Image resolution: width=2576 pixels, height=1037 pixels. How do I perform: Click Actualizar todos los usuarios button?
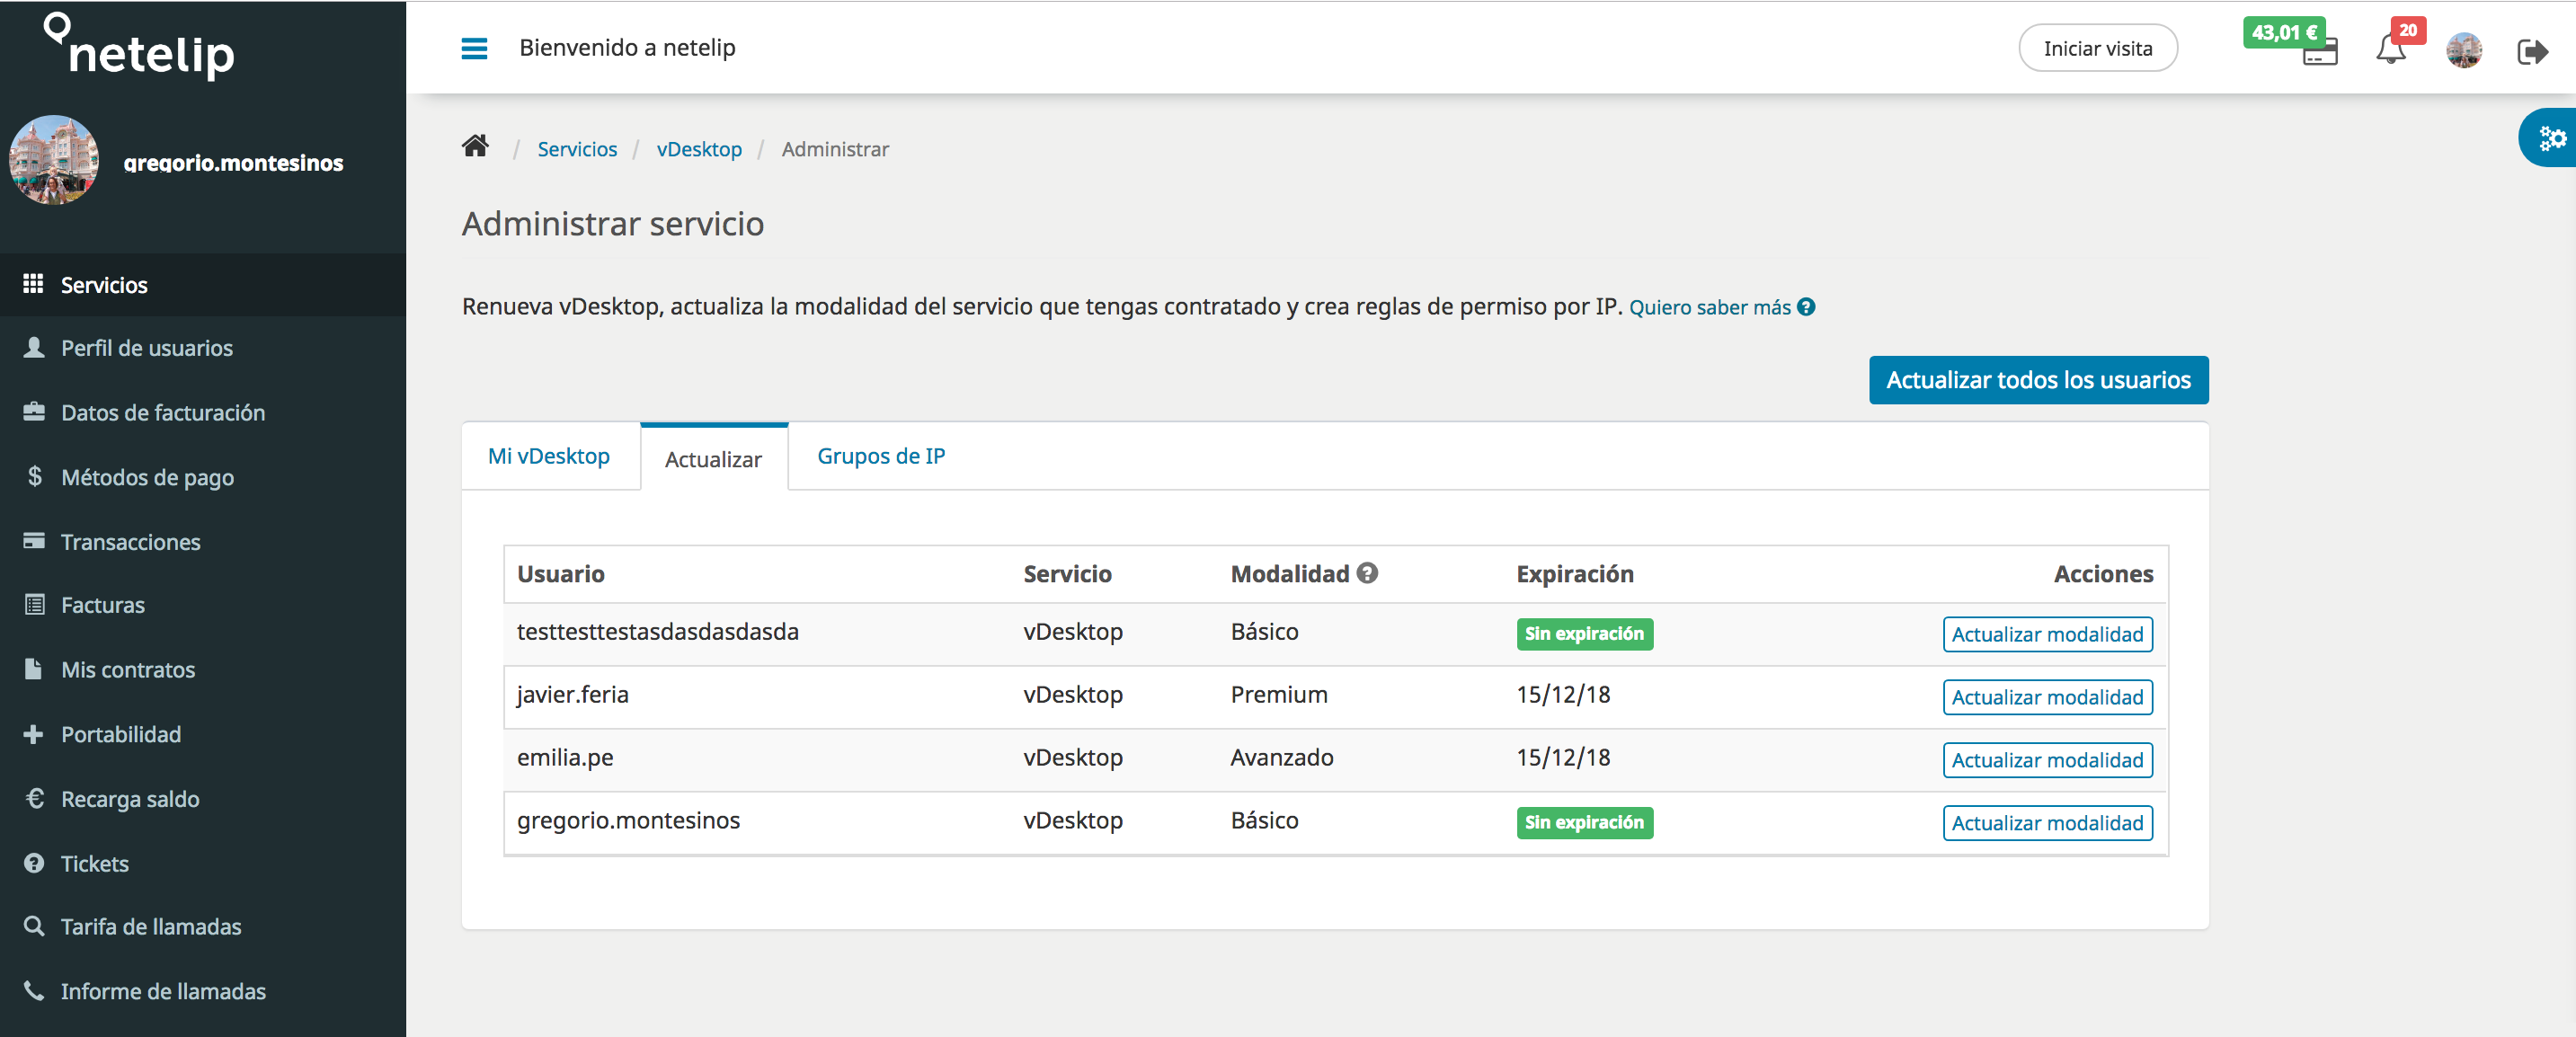click(2038, 380)
